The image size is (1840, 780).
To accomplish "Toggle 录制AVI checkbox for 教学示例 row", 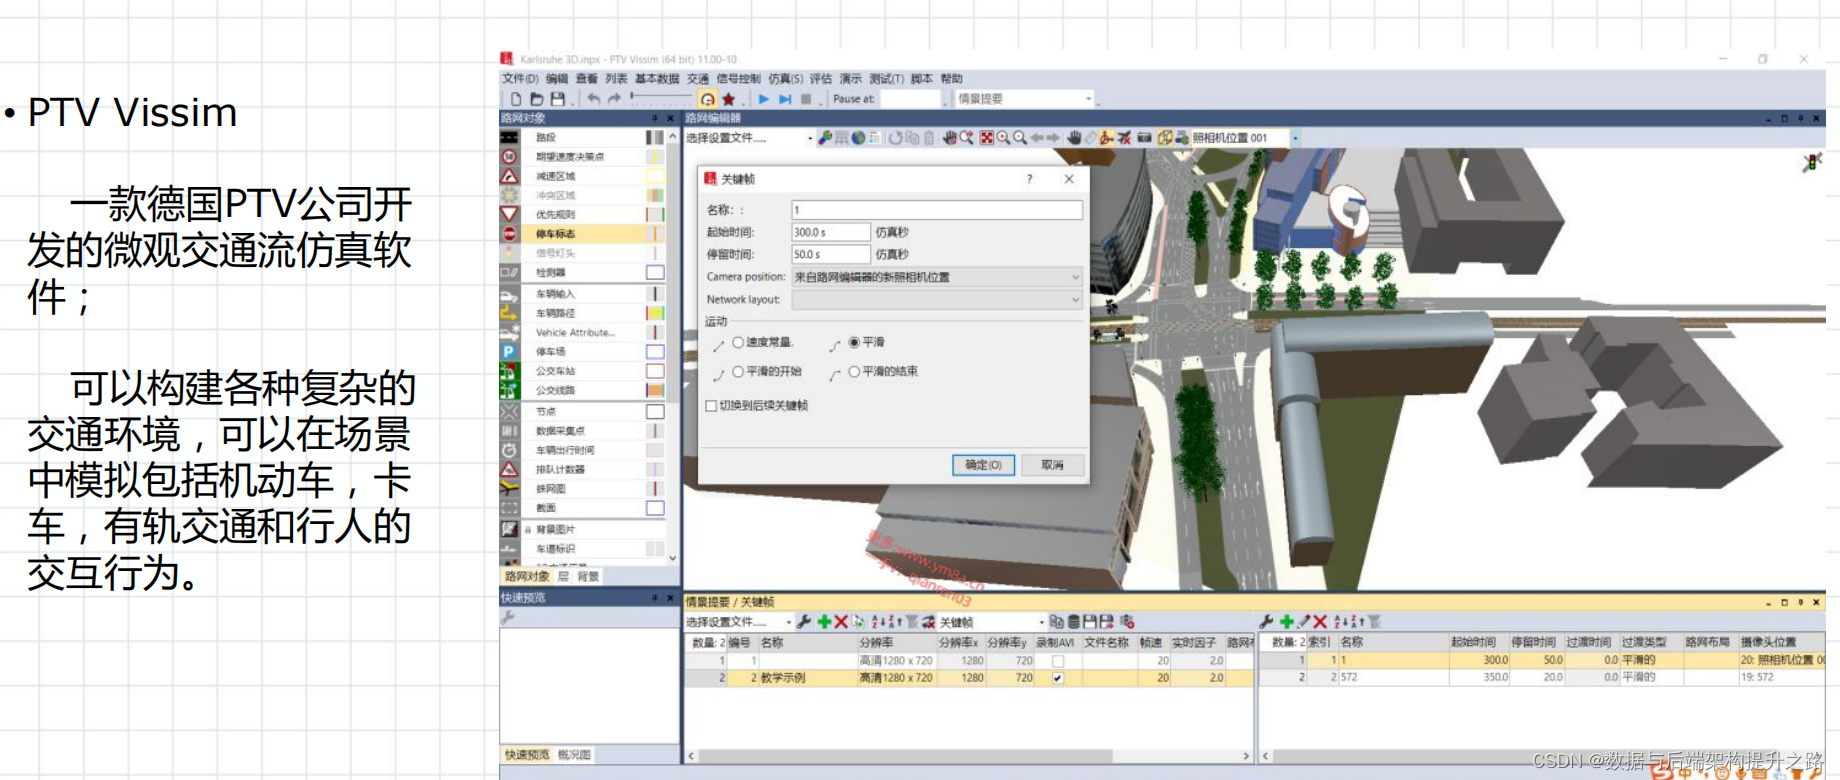I will (1058, 678).
